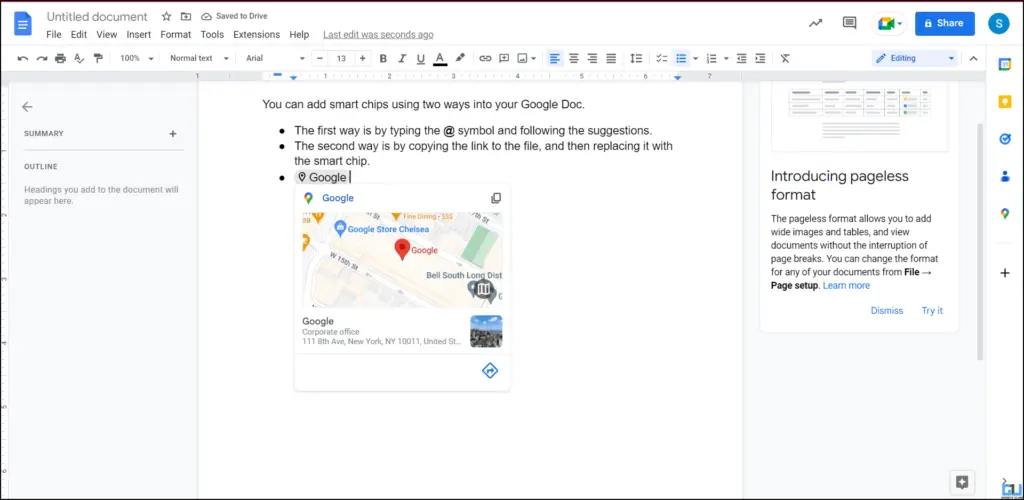Toggle numbered list button
This screenshot has width=1024, height=500.
tap(712, 58)
